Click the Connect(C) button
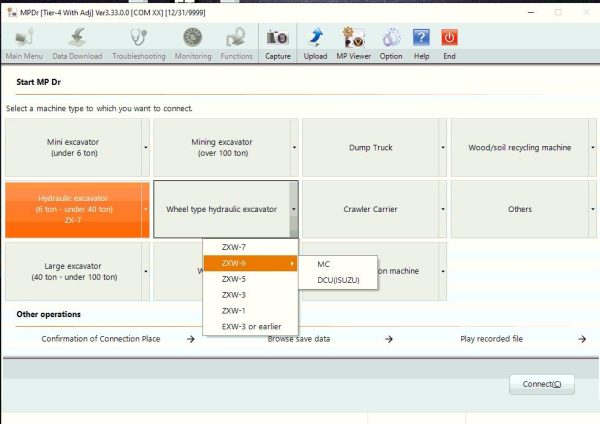 pos(541,384)
